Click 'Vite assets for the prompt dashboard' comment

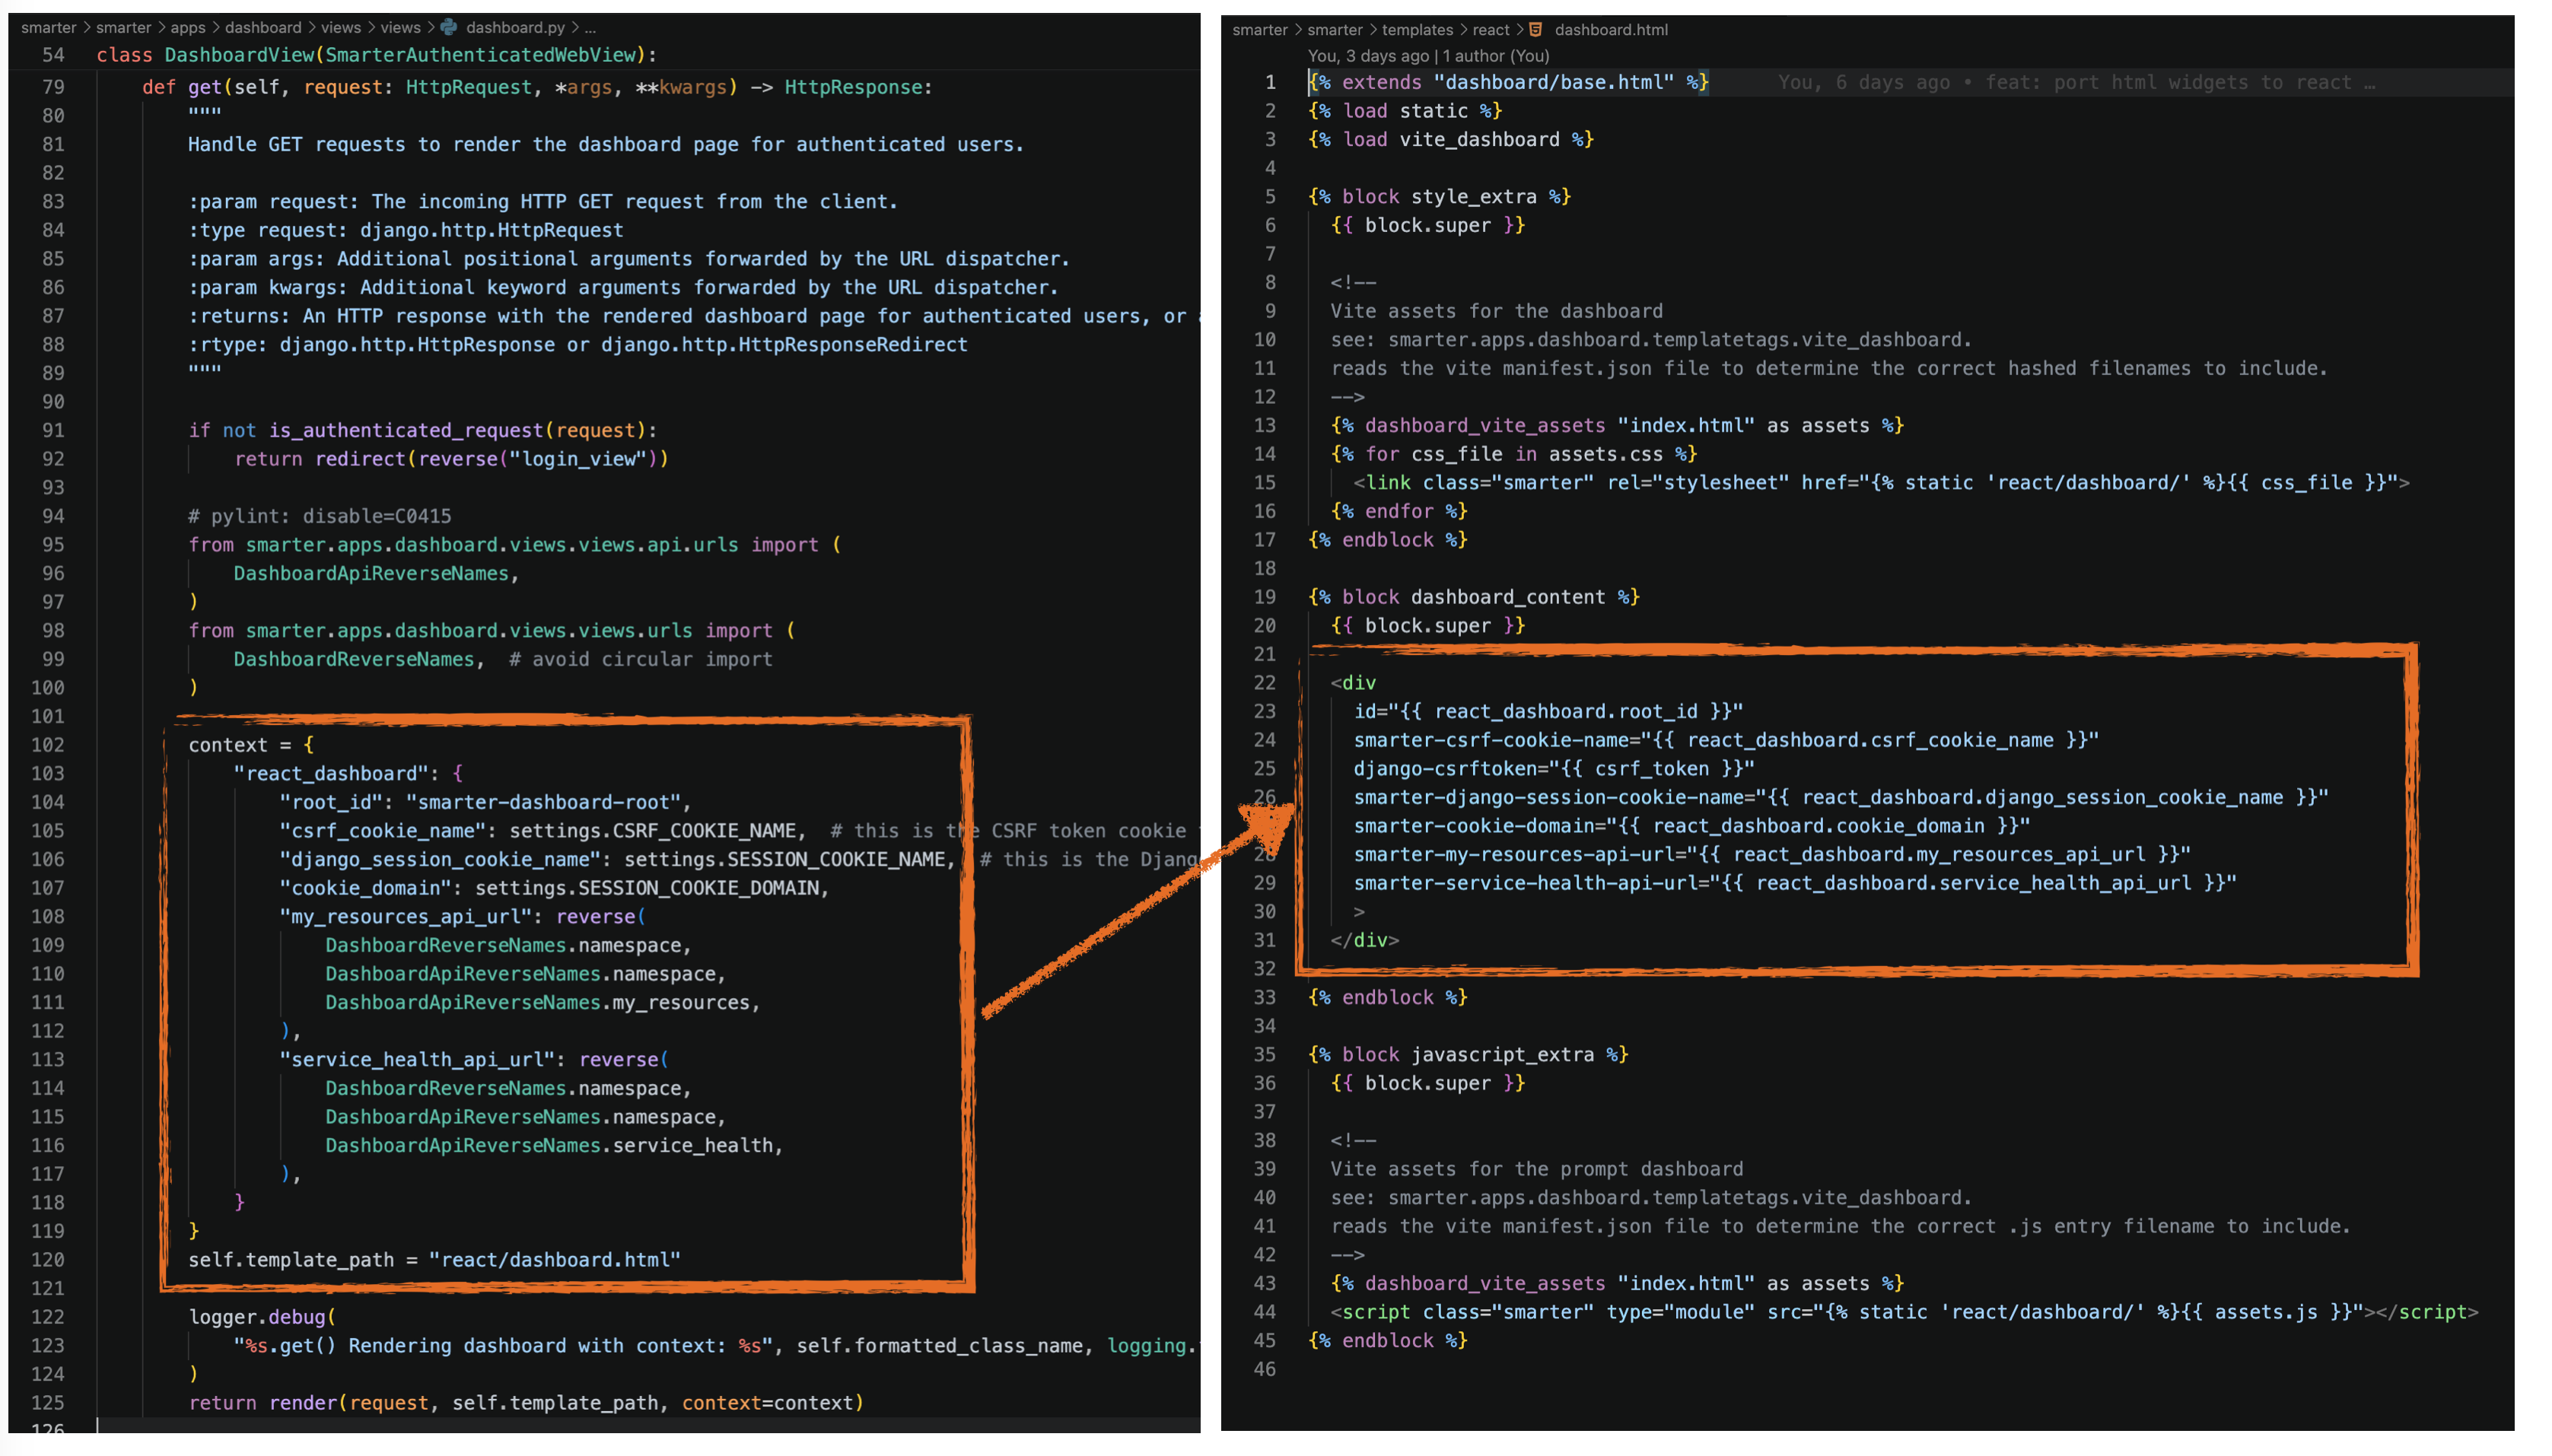[1536, 1169]
